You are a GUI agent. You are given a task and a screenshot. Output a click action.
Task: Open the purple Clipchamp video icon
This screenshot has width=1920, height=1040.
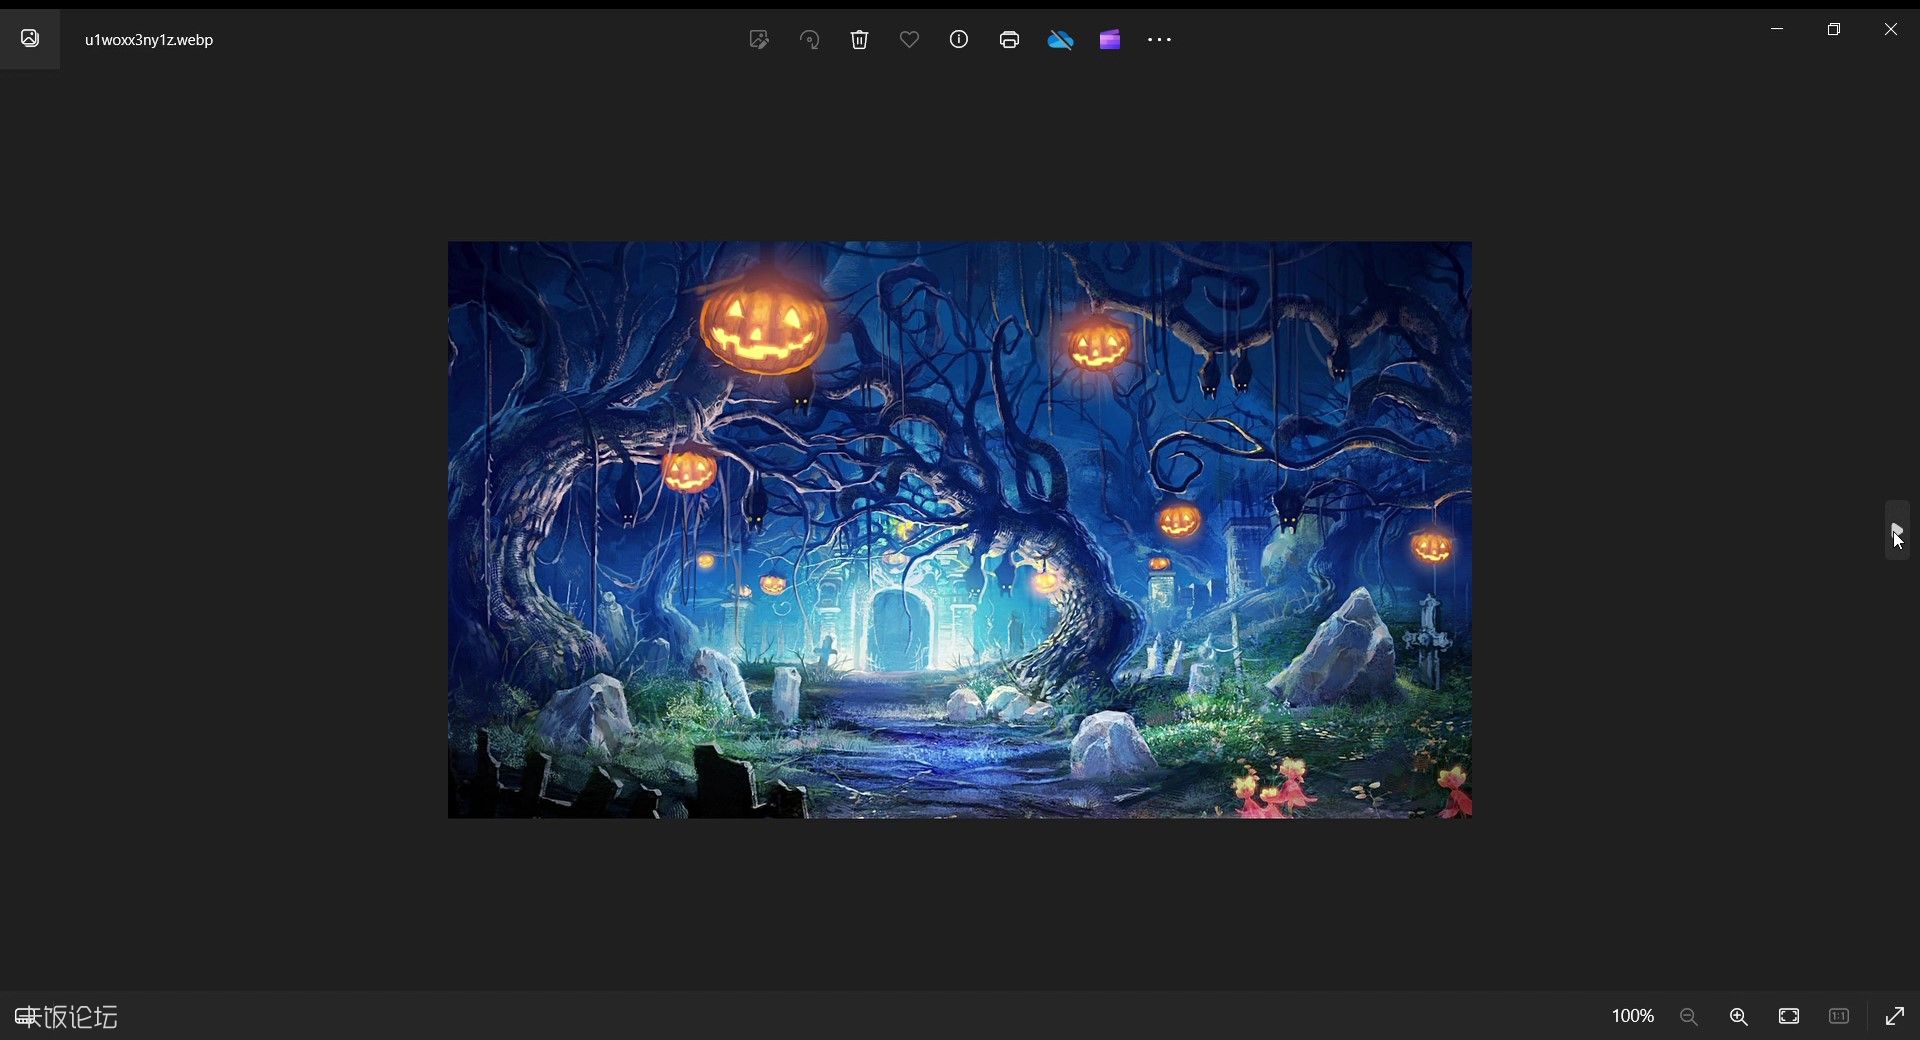pos(1110,40)
